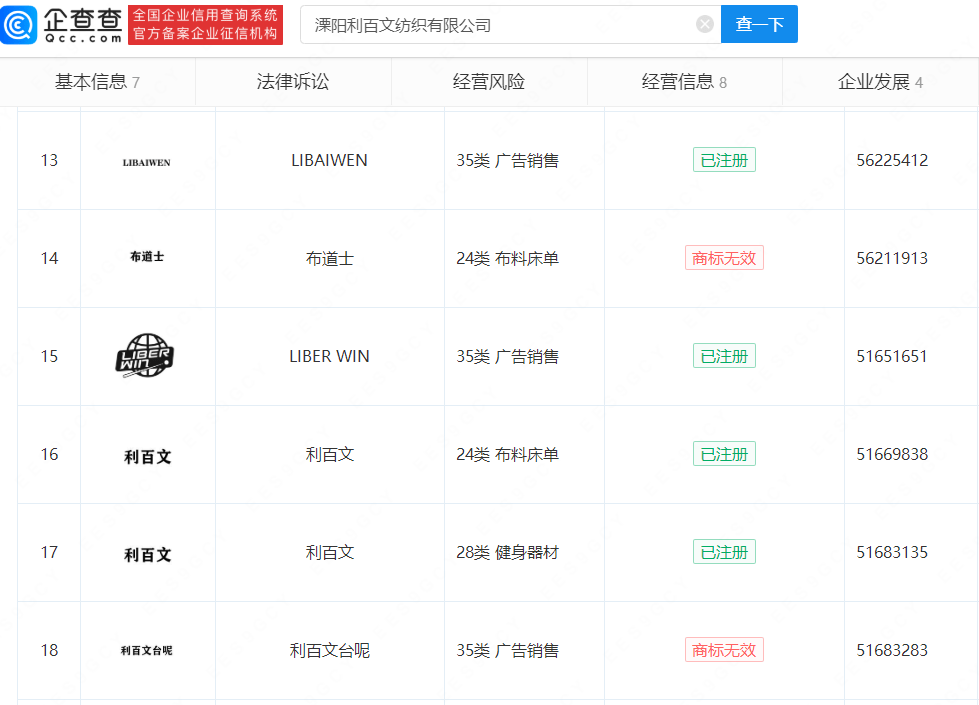Select the 企业发展 tab
This screenshot has width=979, height=705.
click(x=880, y=83)
